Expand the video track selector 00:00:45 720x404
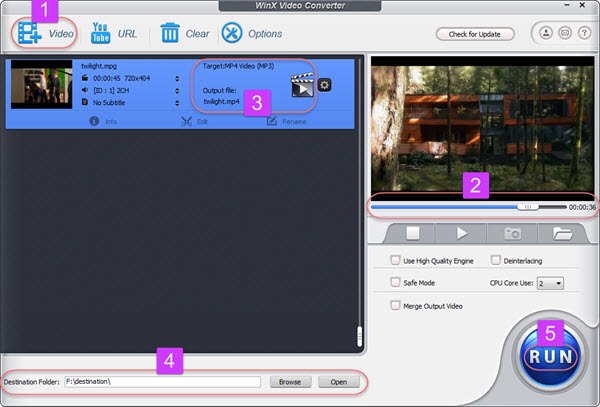Viewport: 600px width, 407px height. click(177, 78)
